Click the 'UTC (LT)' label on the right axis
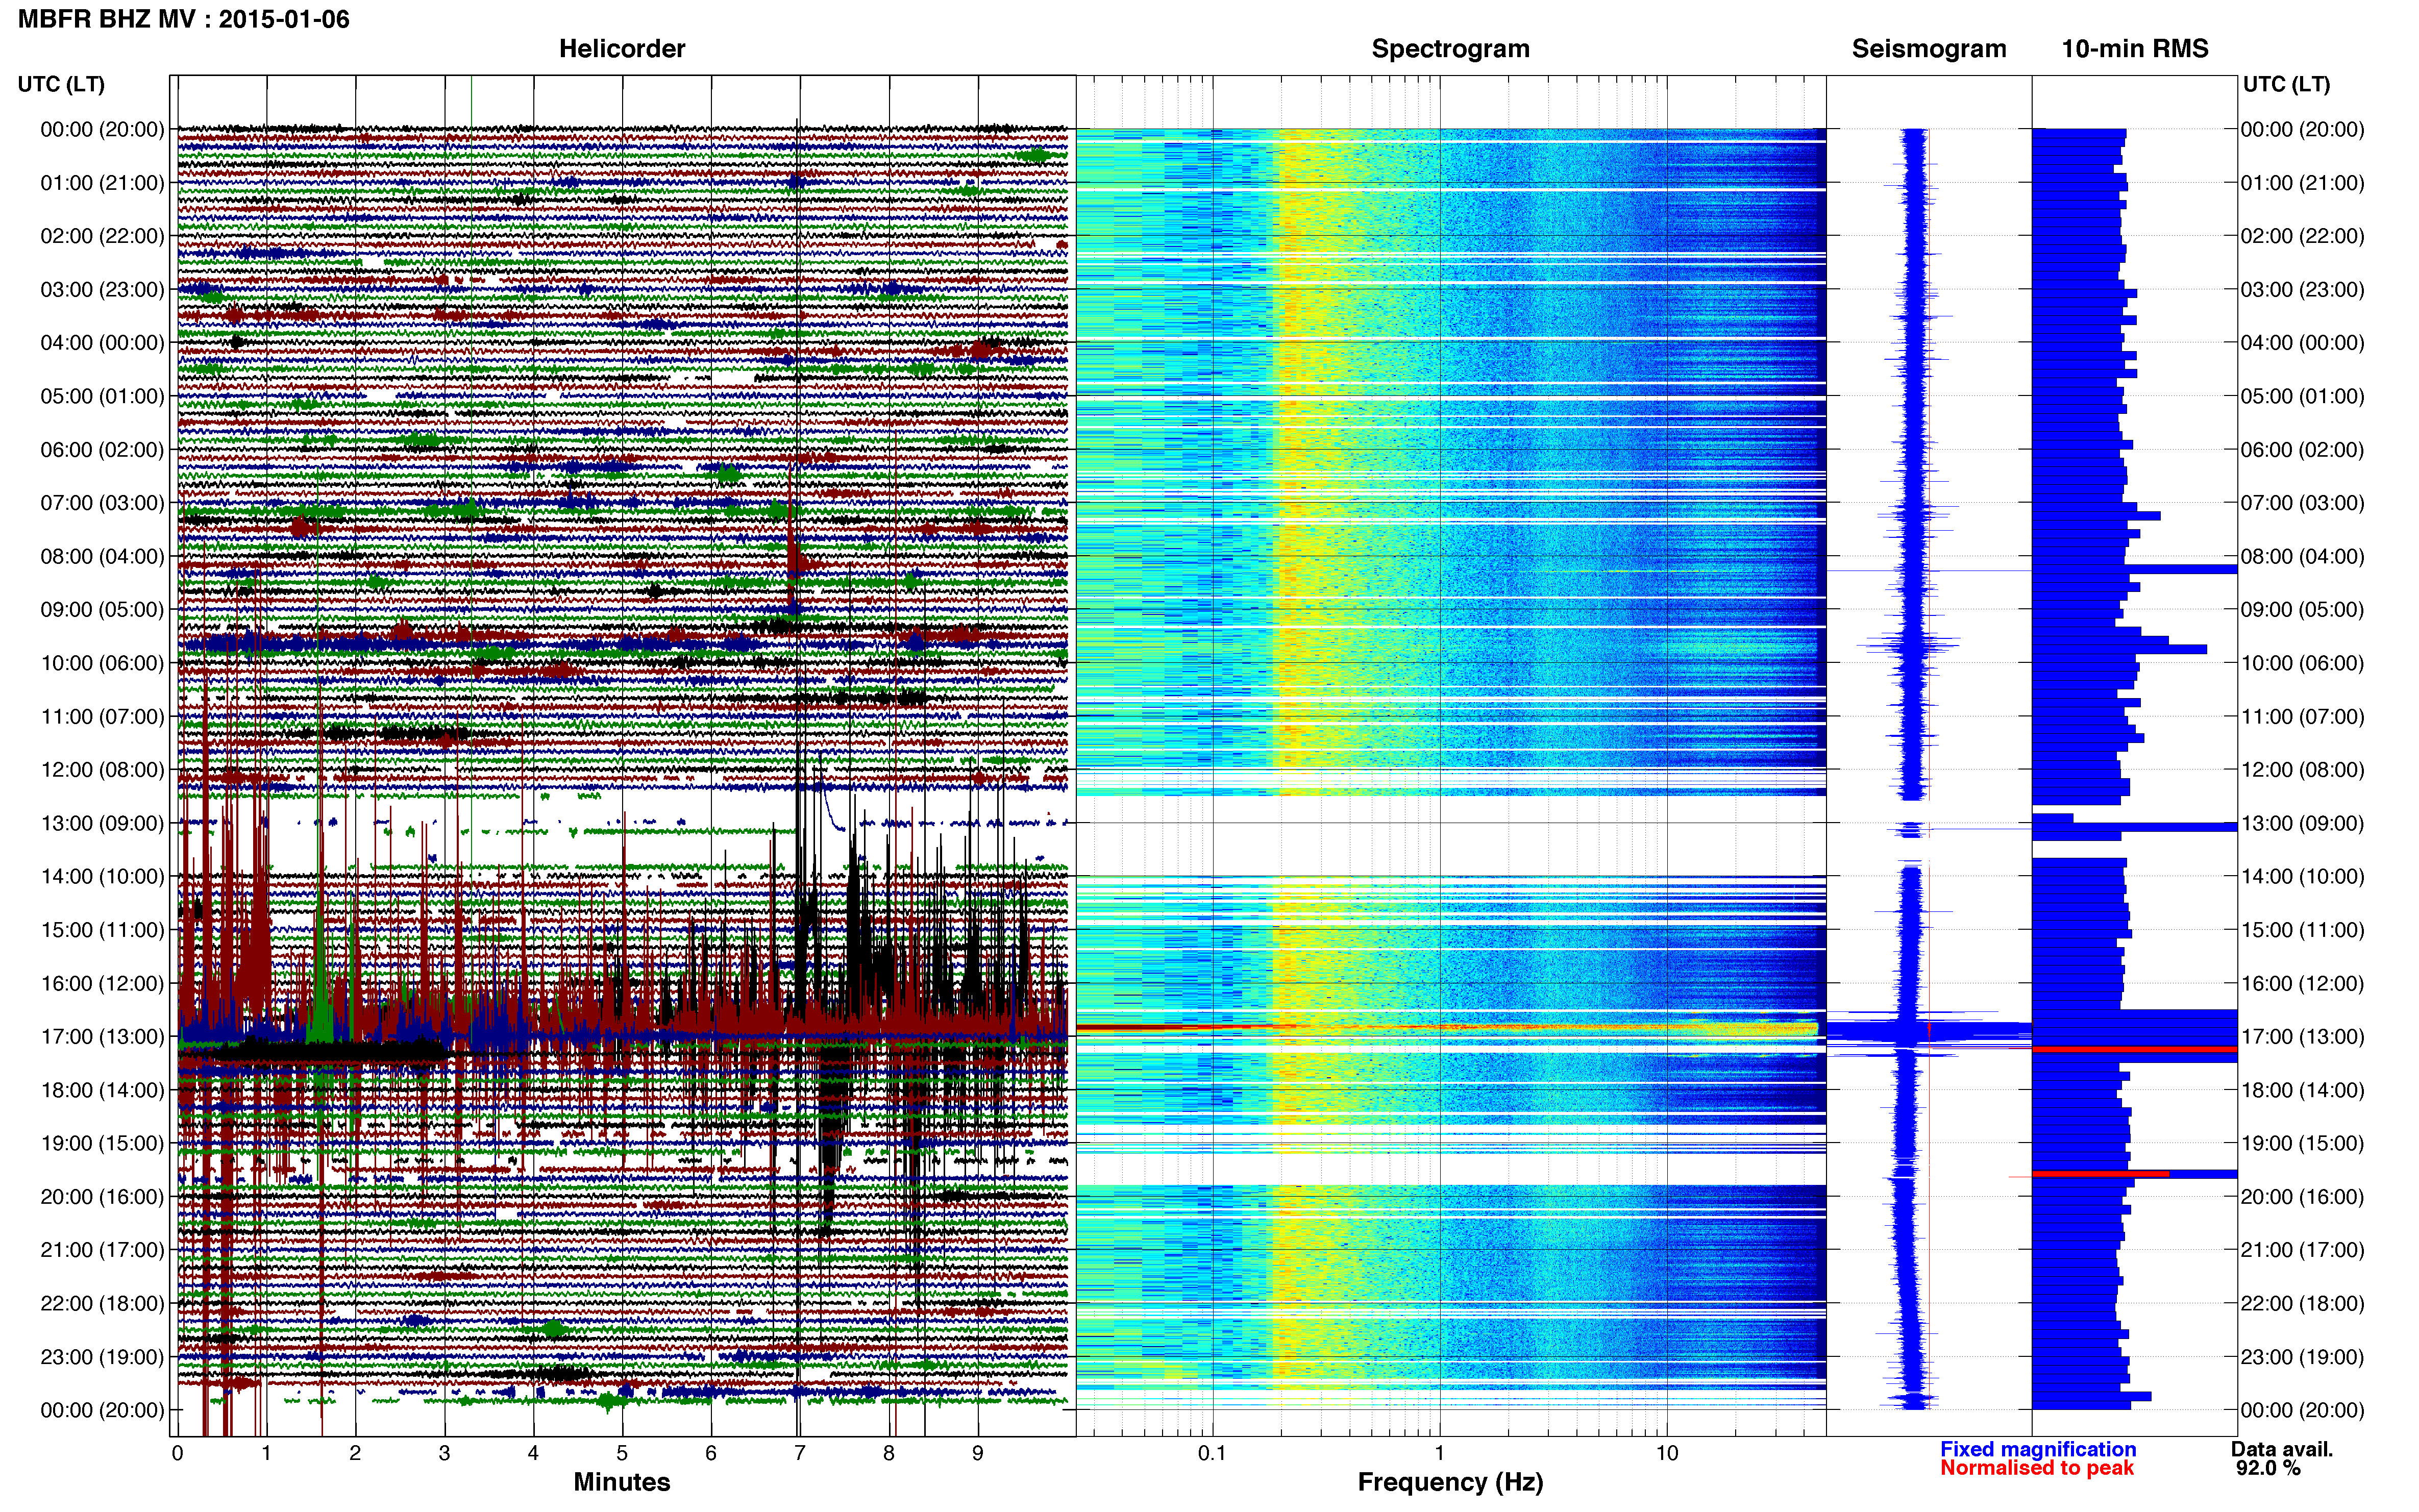This screenshot has height=1512, width=2419. pos(2286,84)
